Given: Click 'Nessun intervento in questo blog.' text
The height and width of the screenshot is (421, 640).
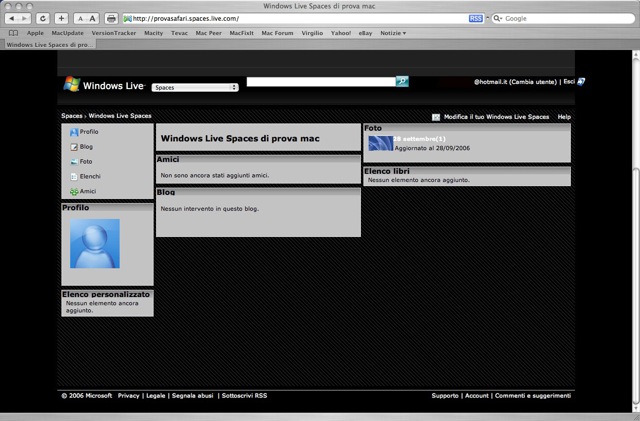Looking at the screenshot, I should point(210,209).
